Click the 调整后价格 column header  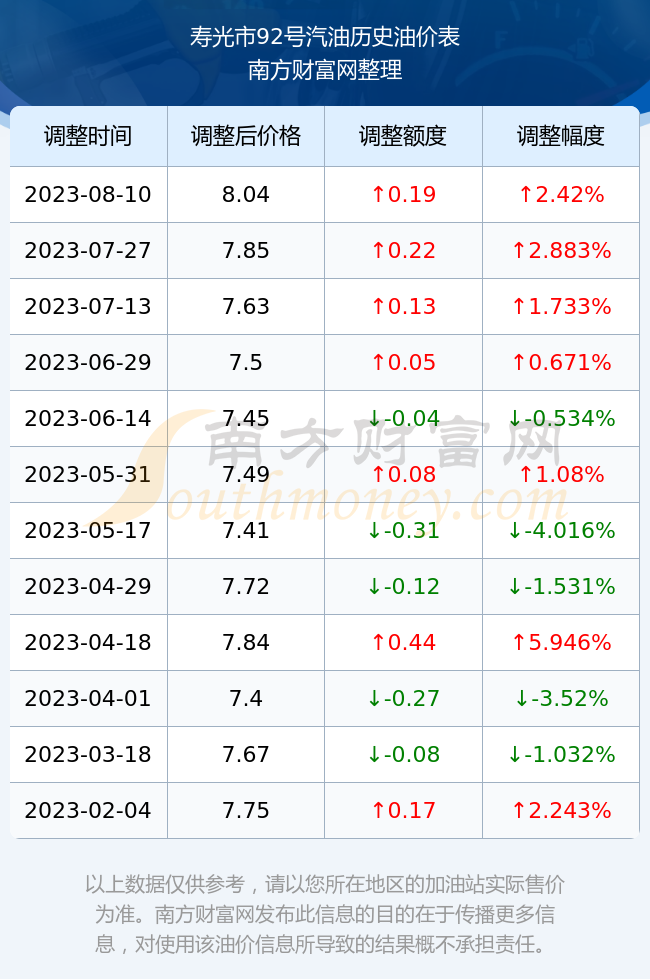(246, 136)
